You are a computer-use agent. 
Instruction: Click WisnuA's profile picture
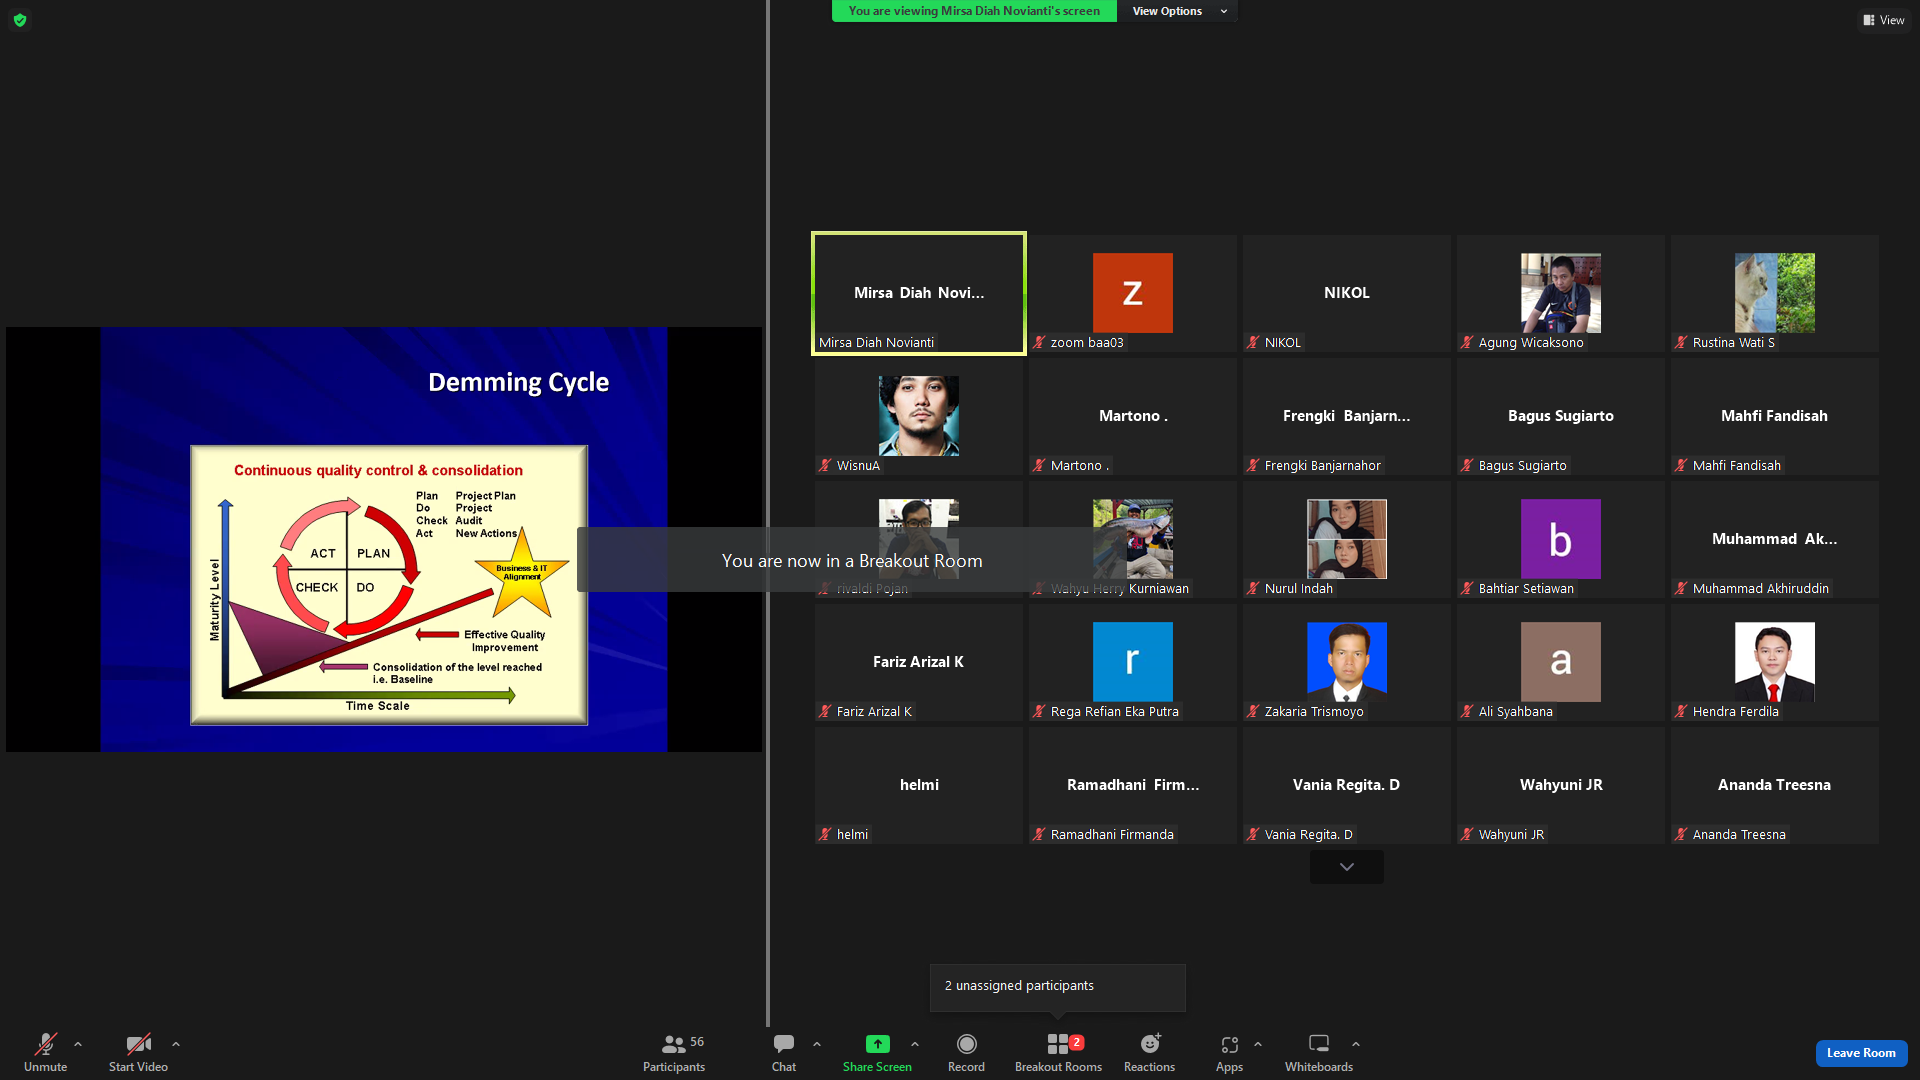point(919,416)
